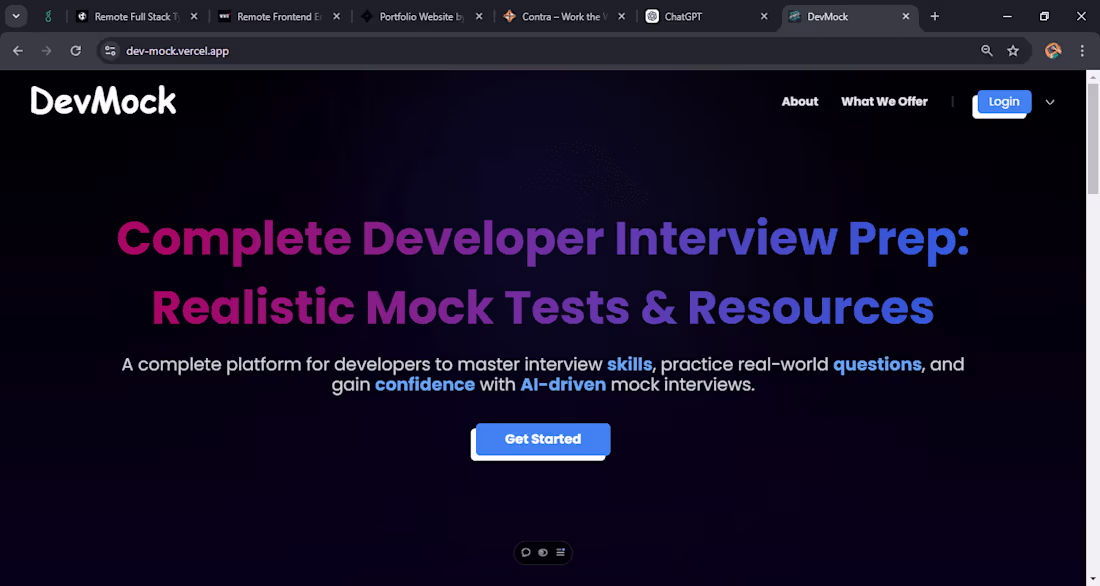Open the About navigation item
Screen dimensions: 1100x586
pos(799,101)
